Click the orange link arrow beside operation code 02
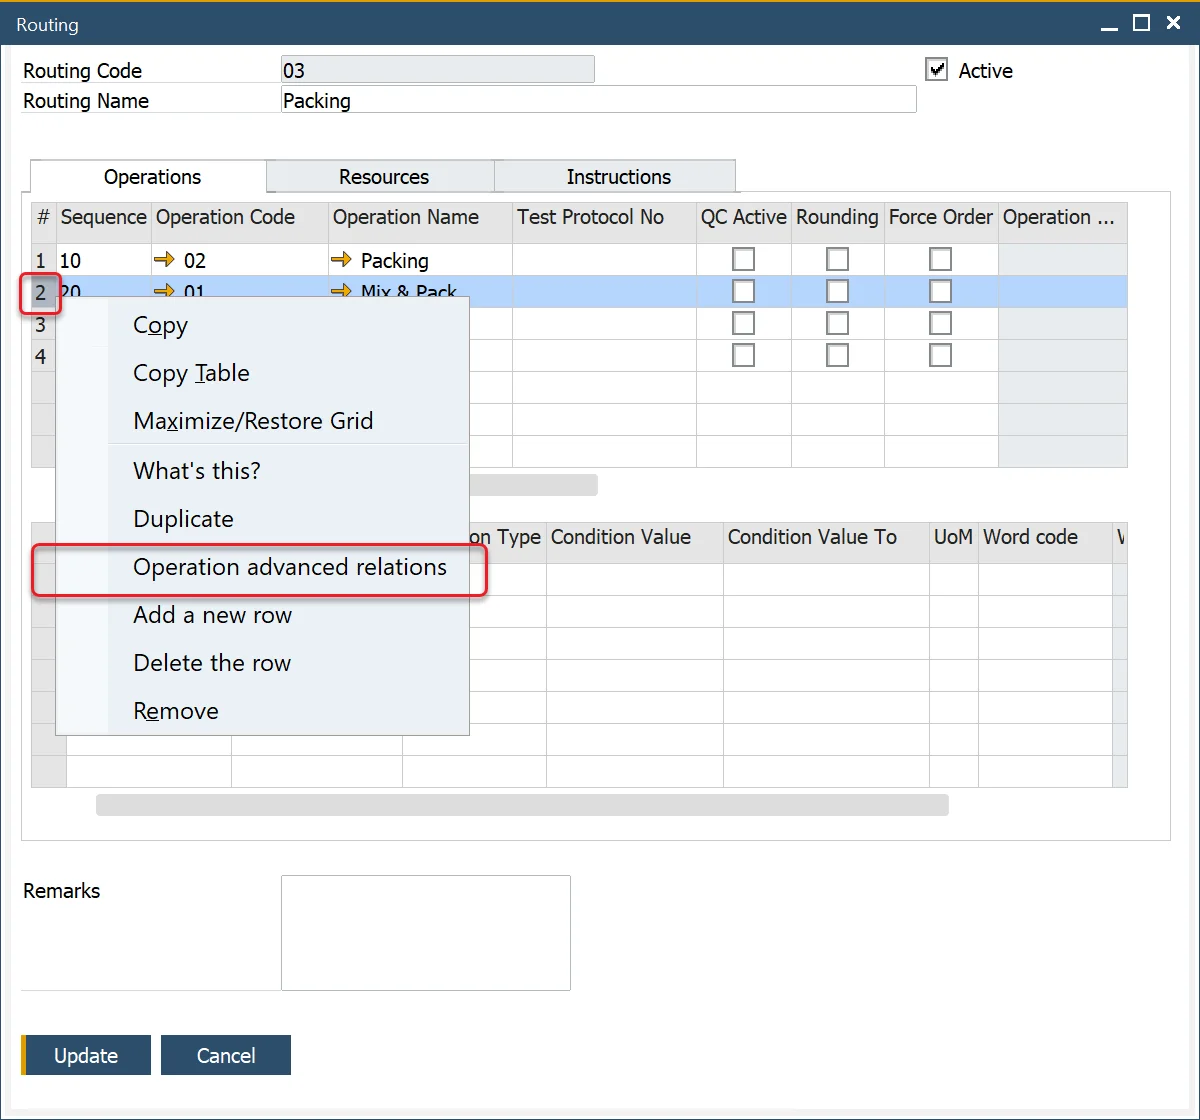This screenshot has height=1120, width=1200. coord(164,260)
